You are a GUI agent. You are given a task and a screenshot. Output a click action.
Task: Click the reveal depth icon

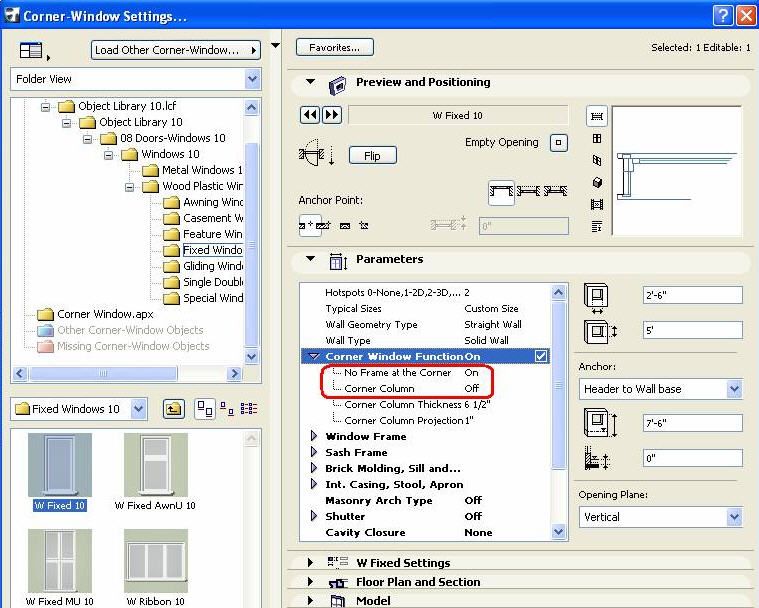(597, 458)
